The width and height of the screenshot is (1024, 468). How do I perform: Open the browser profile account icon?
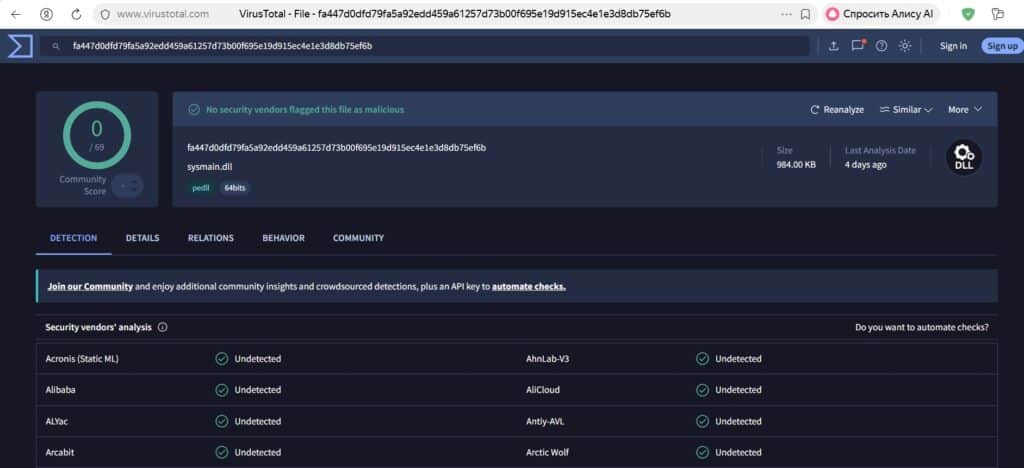pyautogui.click(x=46, y=14)
